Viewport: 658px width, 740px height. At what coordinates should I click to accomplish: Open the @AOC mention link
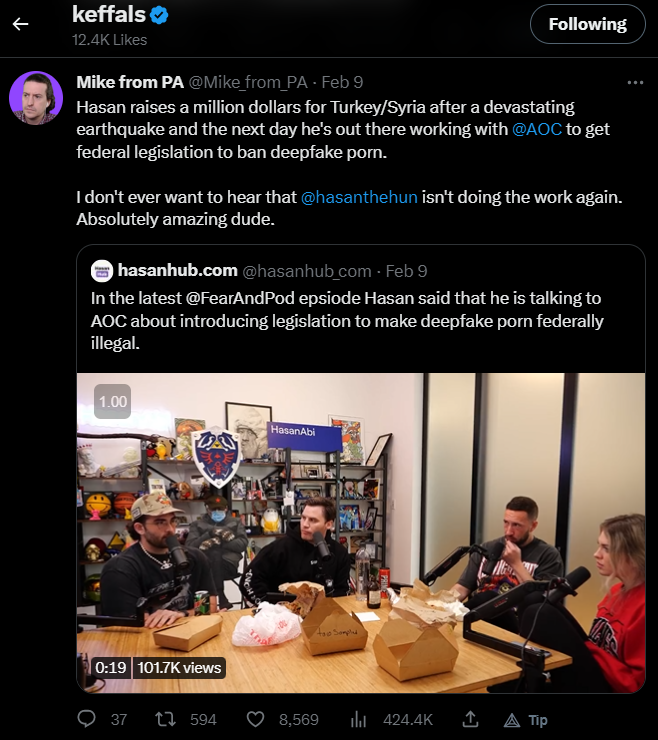pyautogui.click(x=537, y=129)
